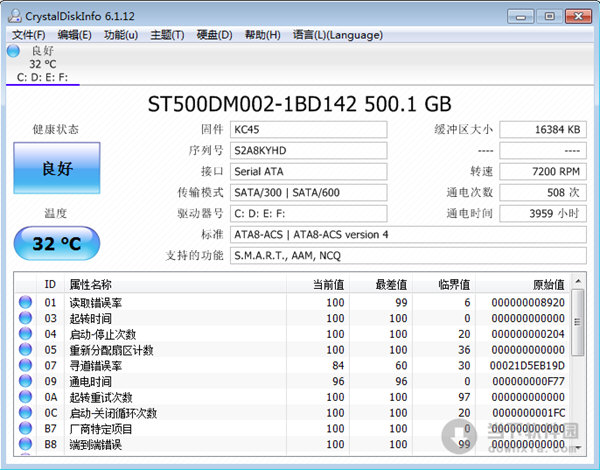600x470 pixels.
Task: Click the 序列号 field showing S2A8KYHD
Action: (x=308, y=150)
